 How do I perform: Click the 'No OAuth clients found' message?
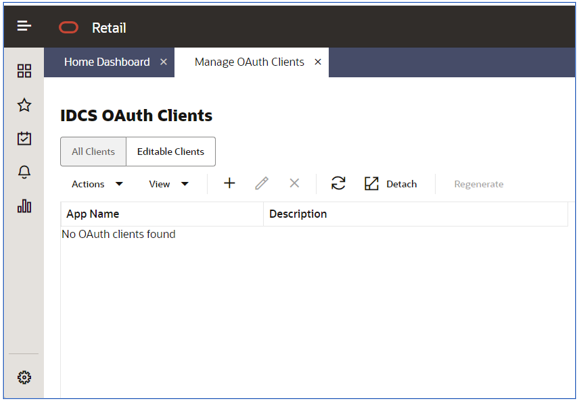[118, 234]
